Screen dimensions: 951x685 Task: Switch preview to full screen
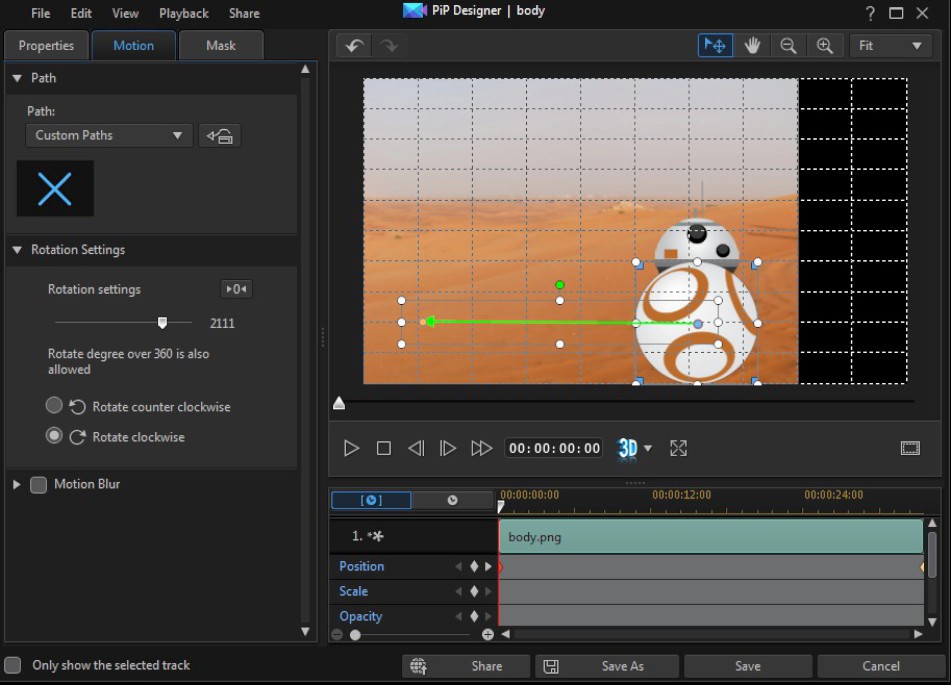[x=678, y=448]
